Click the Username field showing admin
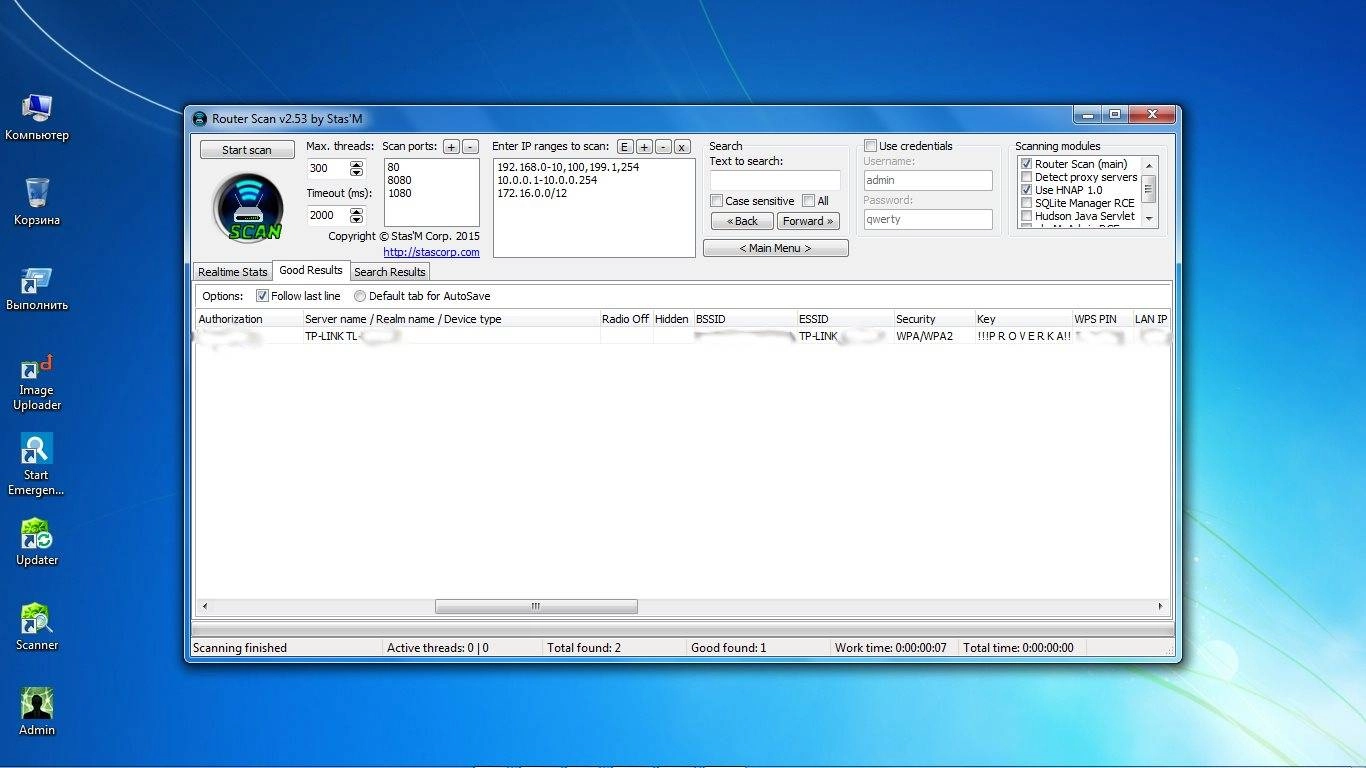The height and width of the screenshot is (768, 1366). pyautogui.click(x=927, y=181)
